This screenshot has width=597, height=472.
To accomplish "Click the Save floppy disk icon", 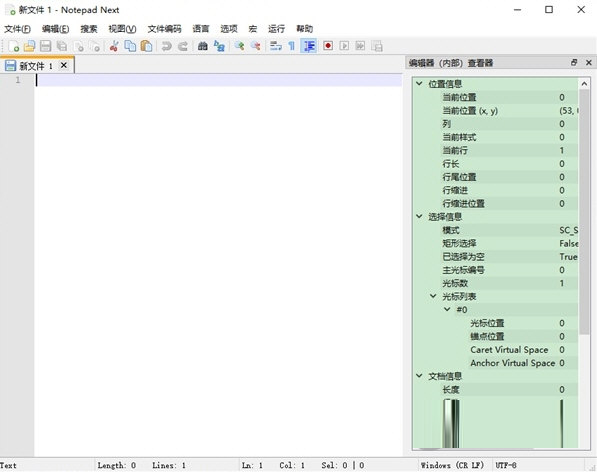I will tap(46, 46).
